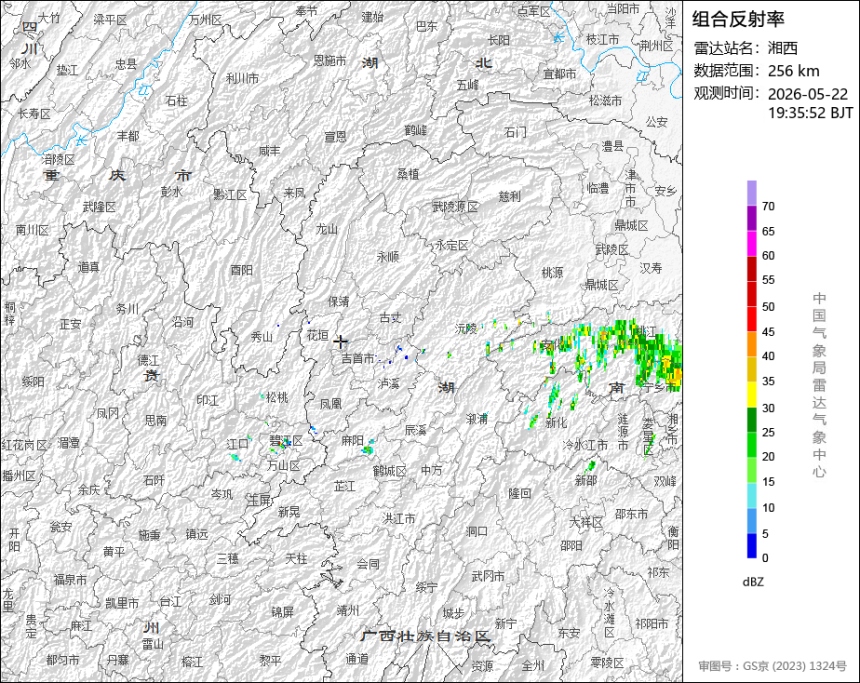The image size is (860, 683).
Task: Pick the light green 15–20 dBZ legend color
Action: point(751,470)
